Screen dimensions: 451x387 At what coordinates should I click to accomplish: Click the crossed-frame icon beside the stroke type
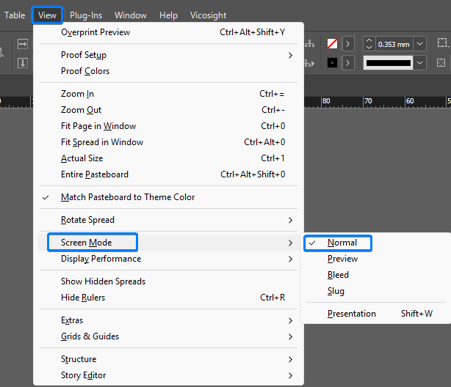[441, 63]
